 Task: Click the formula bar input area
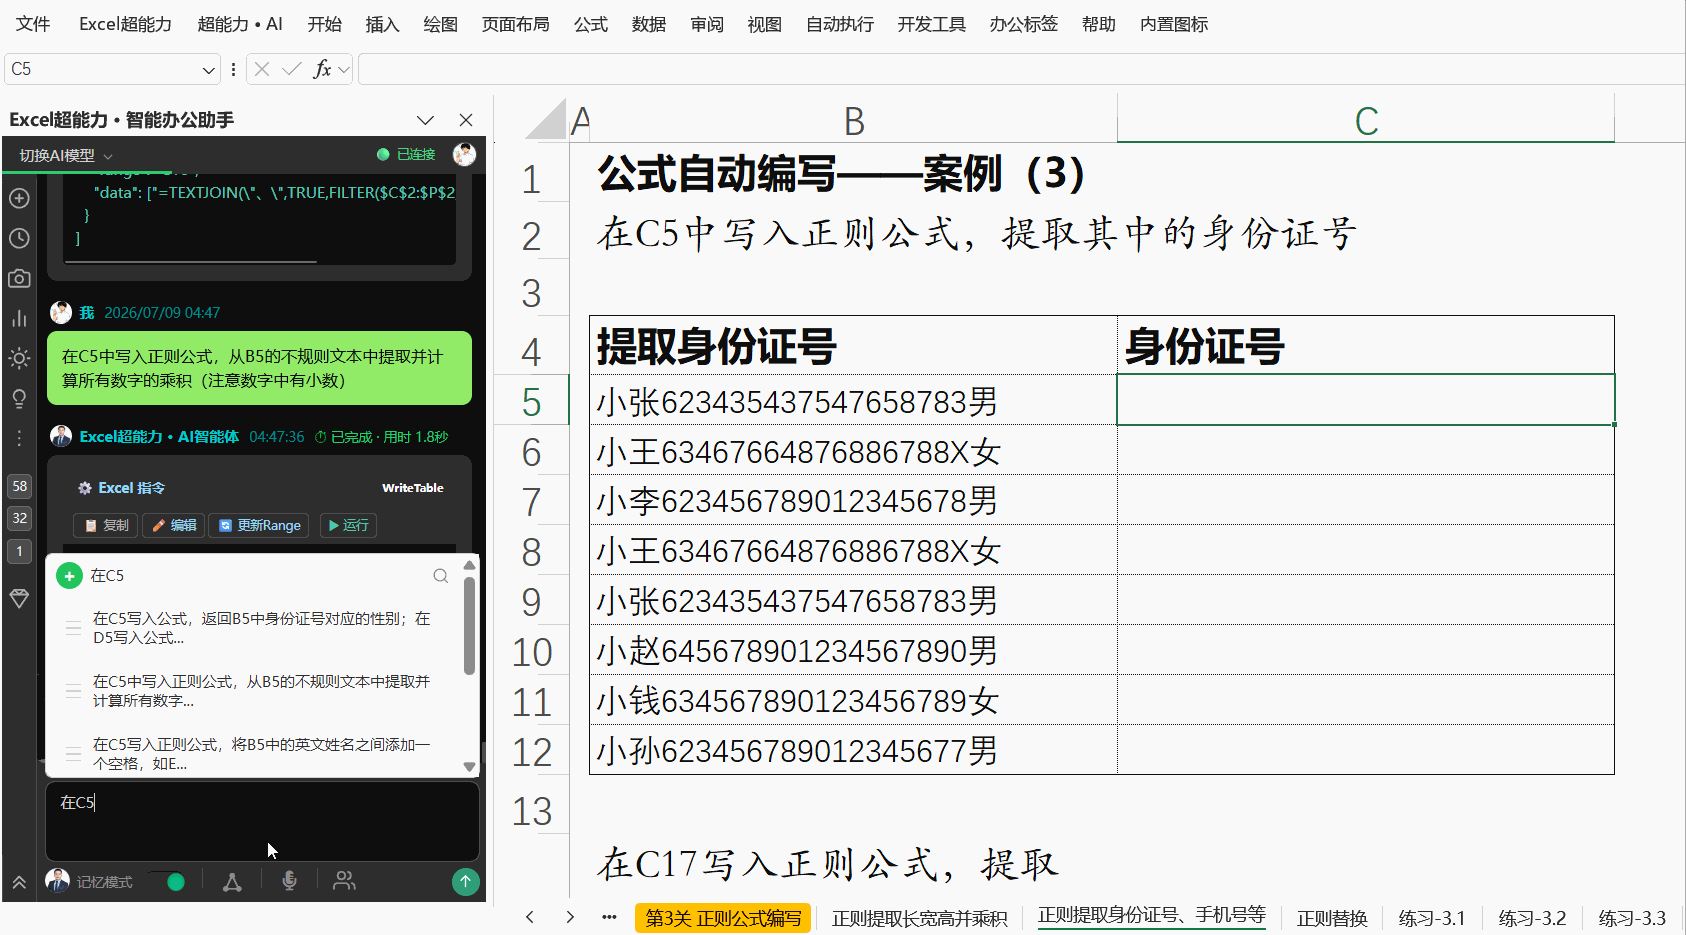(1020, 69)
